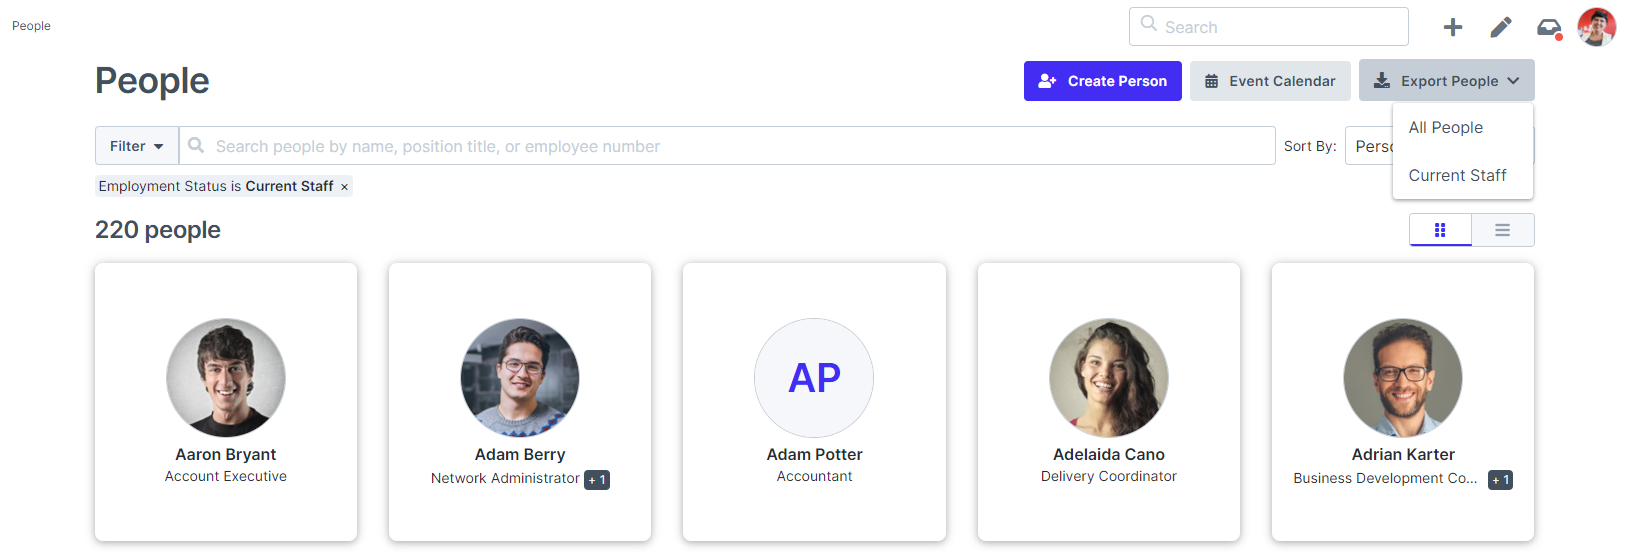The image size is (1631, 556).
Task: Click the plus add icon in top bar
Action: coord(1452,27)
